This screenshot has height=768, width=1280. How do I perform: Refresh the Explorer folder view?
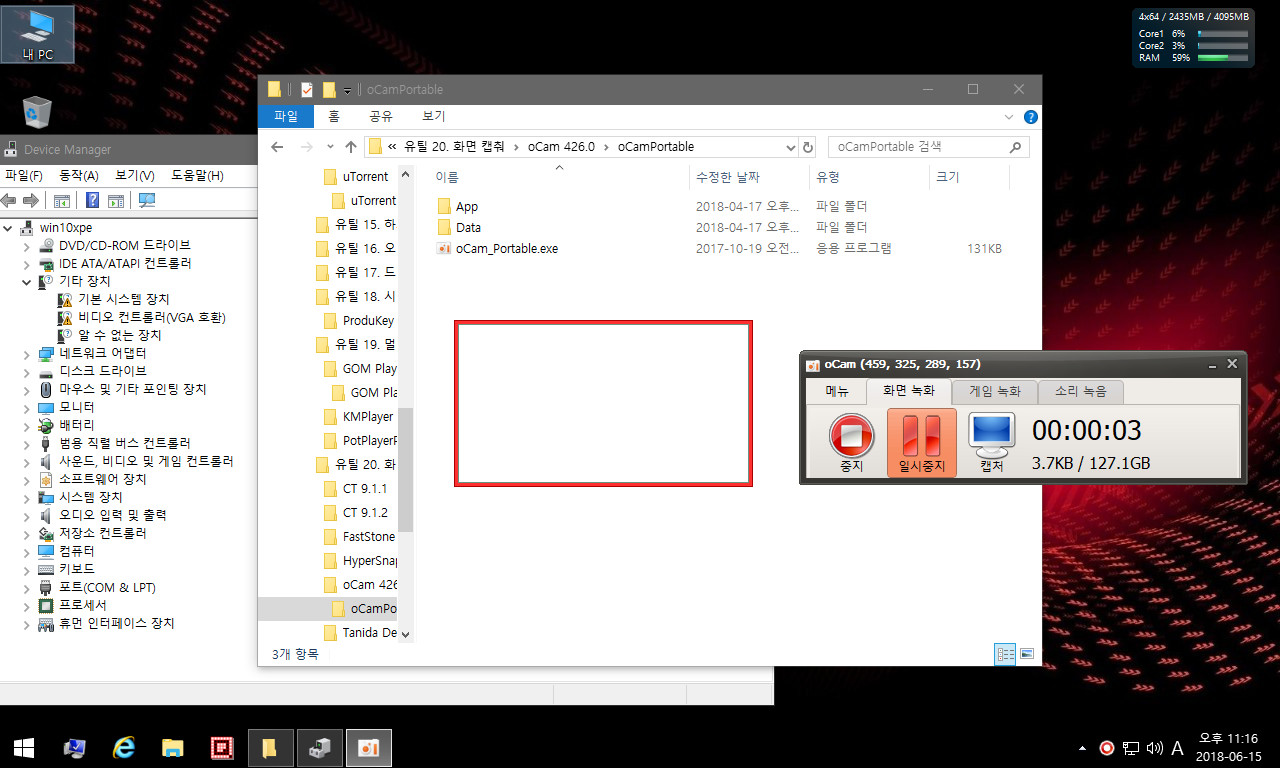pos(808,147)
